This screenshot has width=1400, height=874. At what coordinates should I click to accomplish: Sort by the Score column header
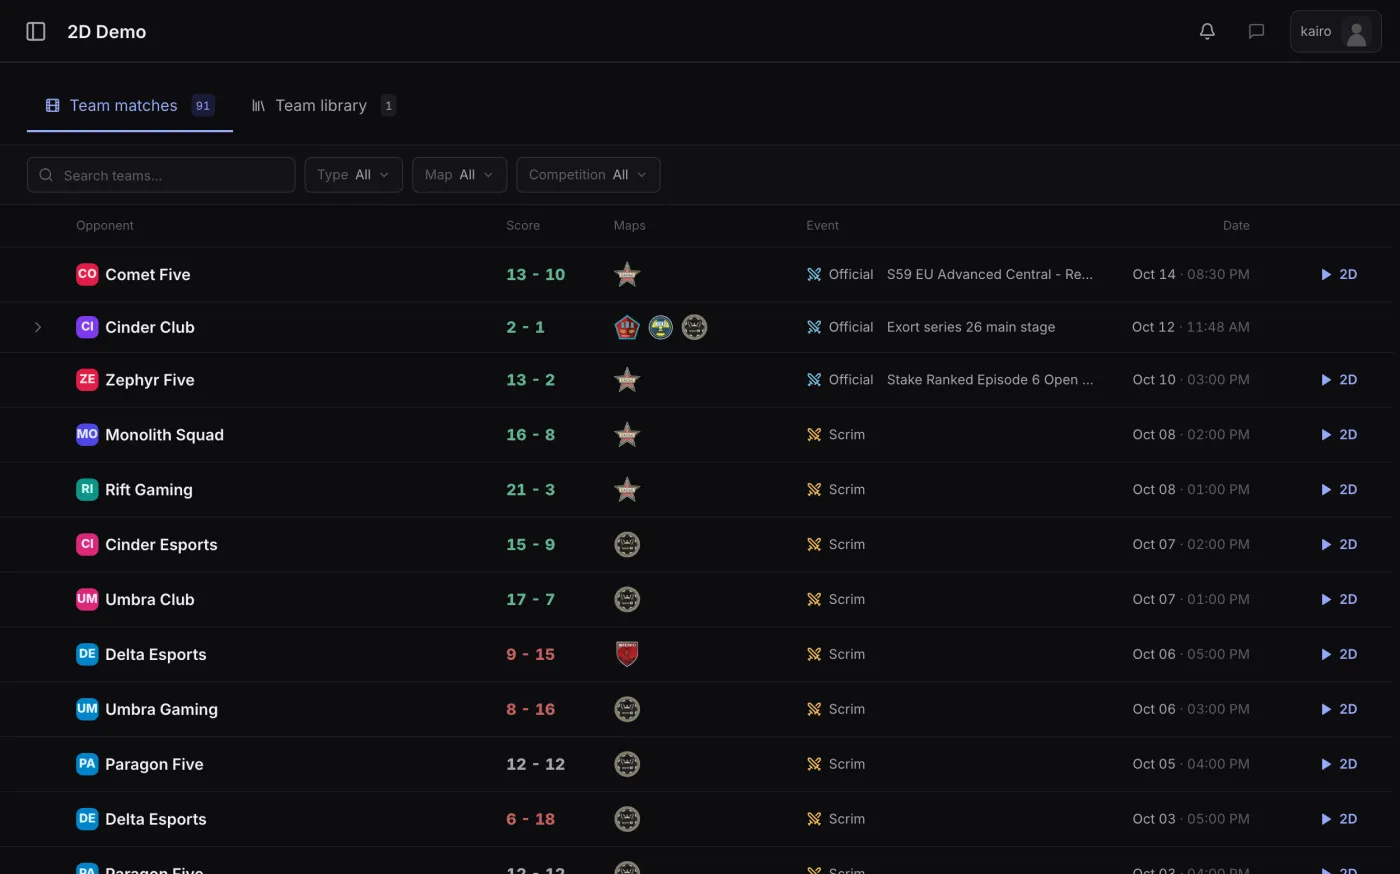tap(523, 226)
